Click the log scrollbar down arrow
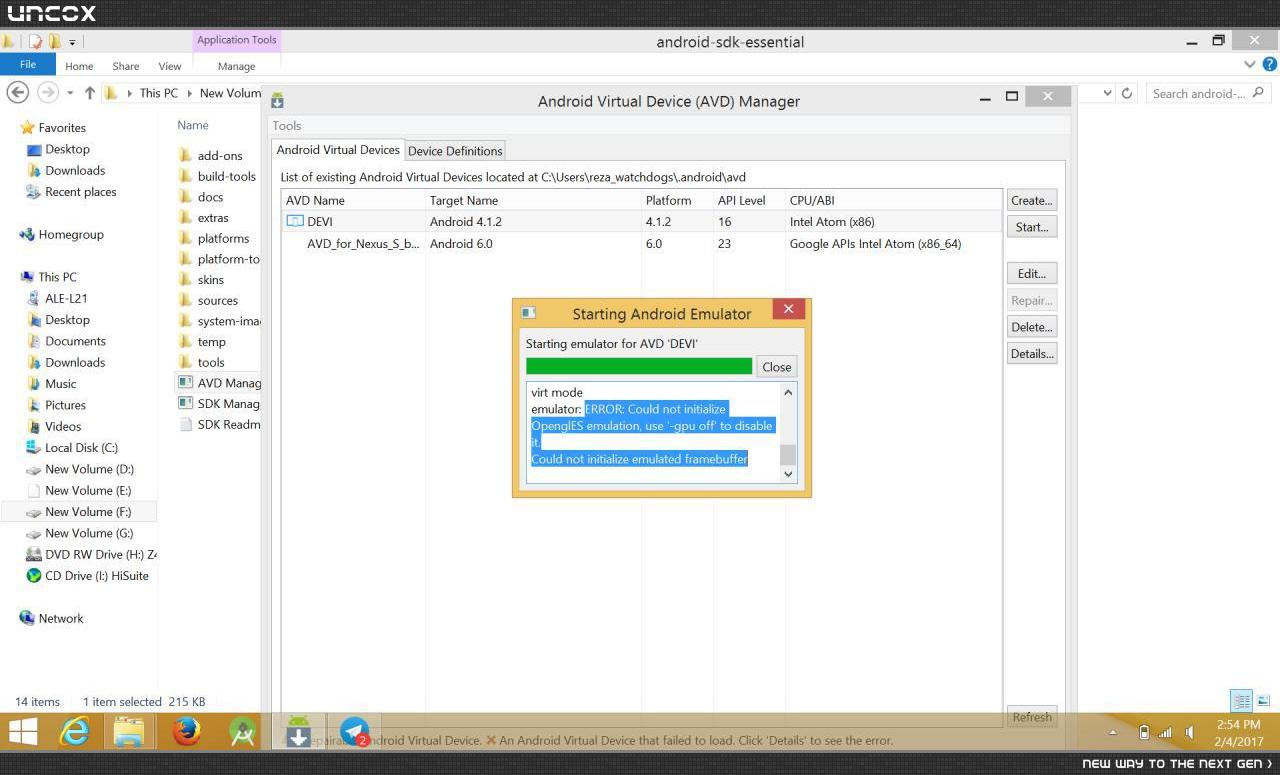 [x=788, y=474]
